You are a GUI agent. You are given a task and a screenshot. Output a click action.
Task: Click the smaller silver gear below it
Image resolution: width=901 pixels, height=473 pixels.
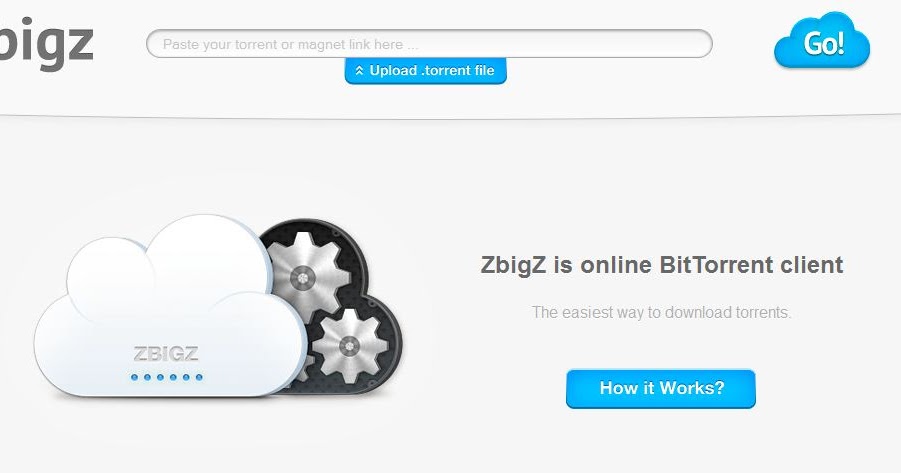349,346
